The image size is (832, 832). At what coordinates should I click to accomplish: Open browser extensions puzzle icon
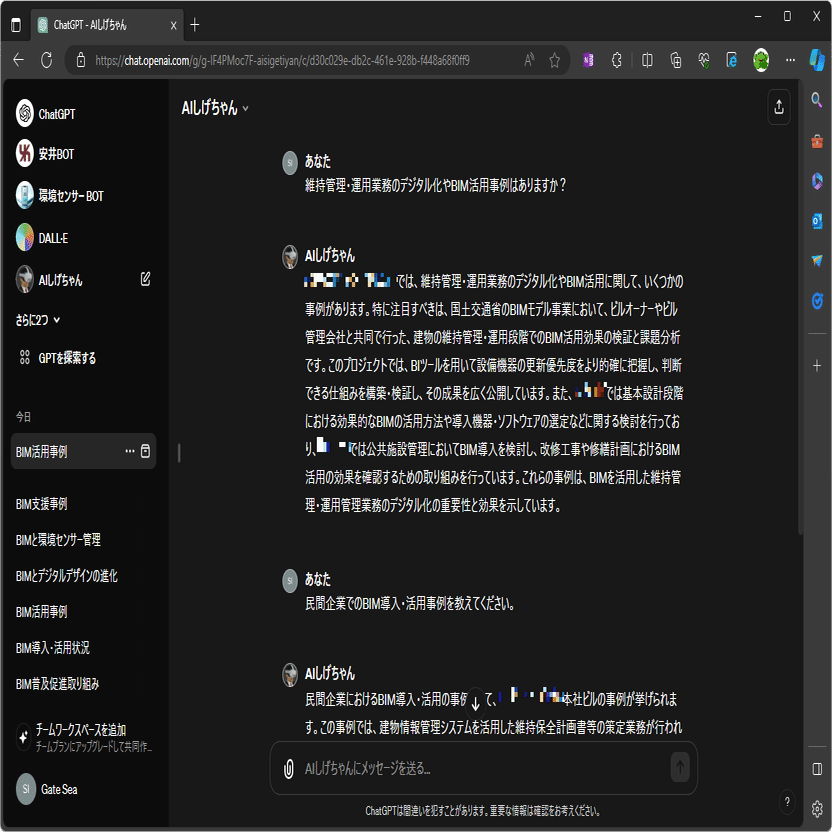coord(616,60)
